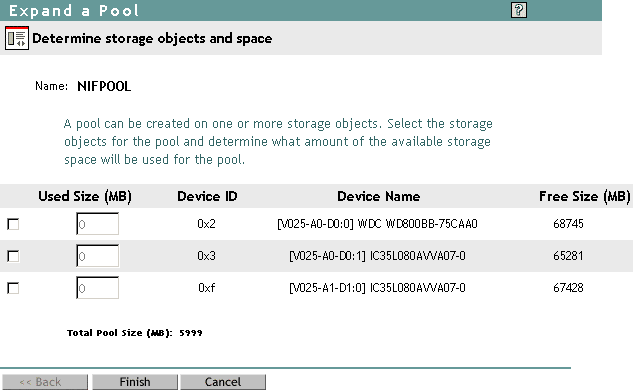Click the storage objects wizard icon
The width and height of the screenshot is (633, 390).
[17, 38]
